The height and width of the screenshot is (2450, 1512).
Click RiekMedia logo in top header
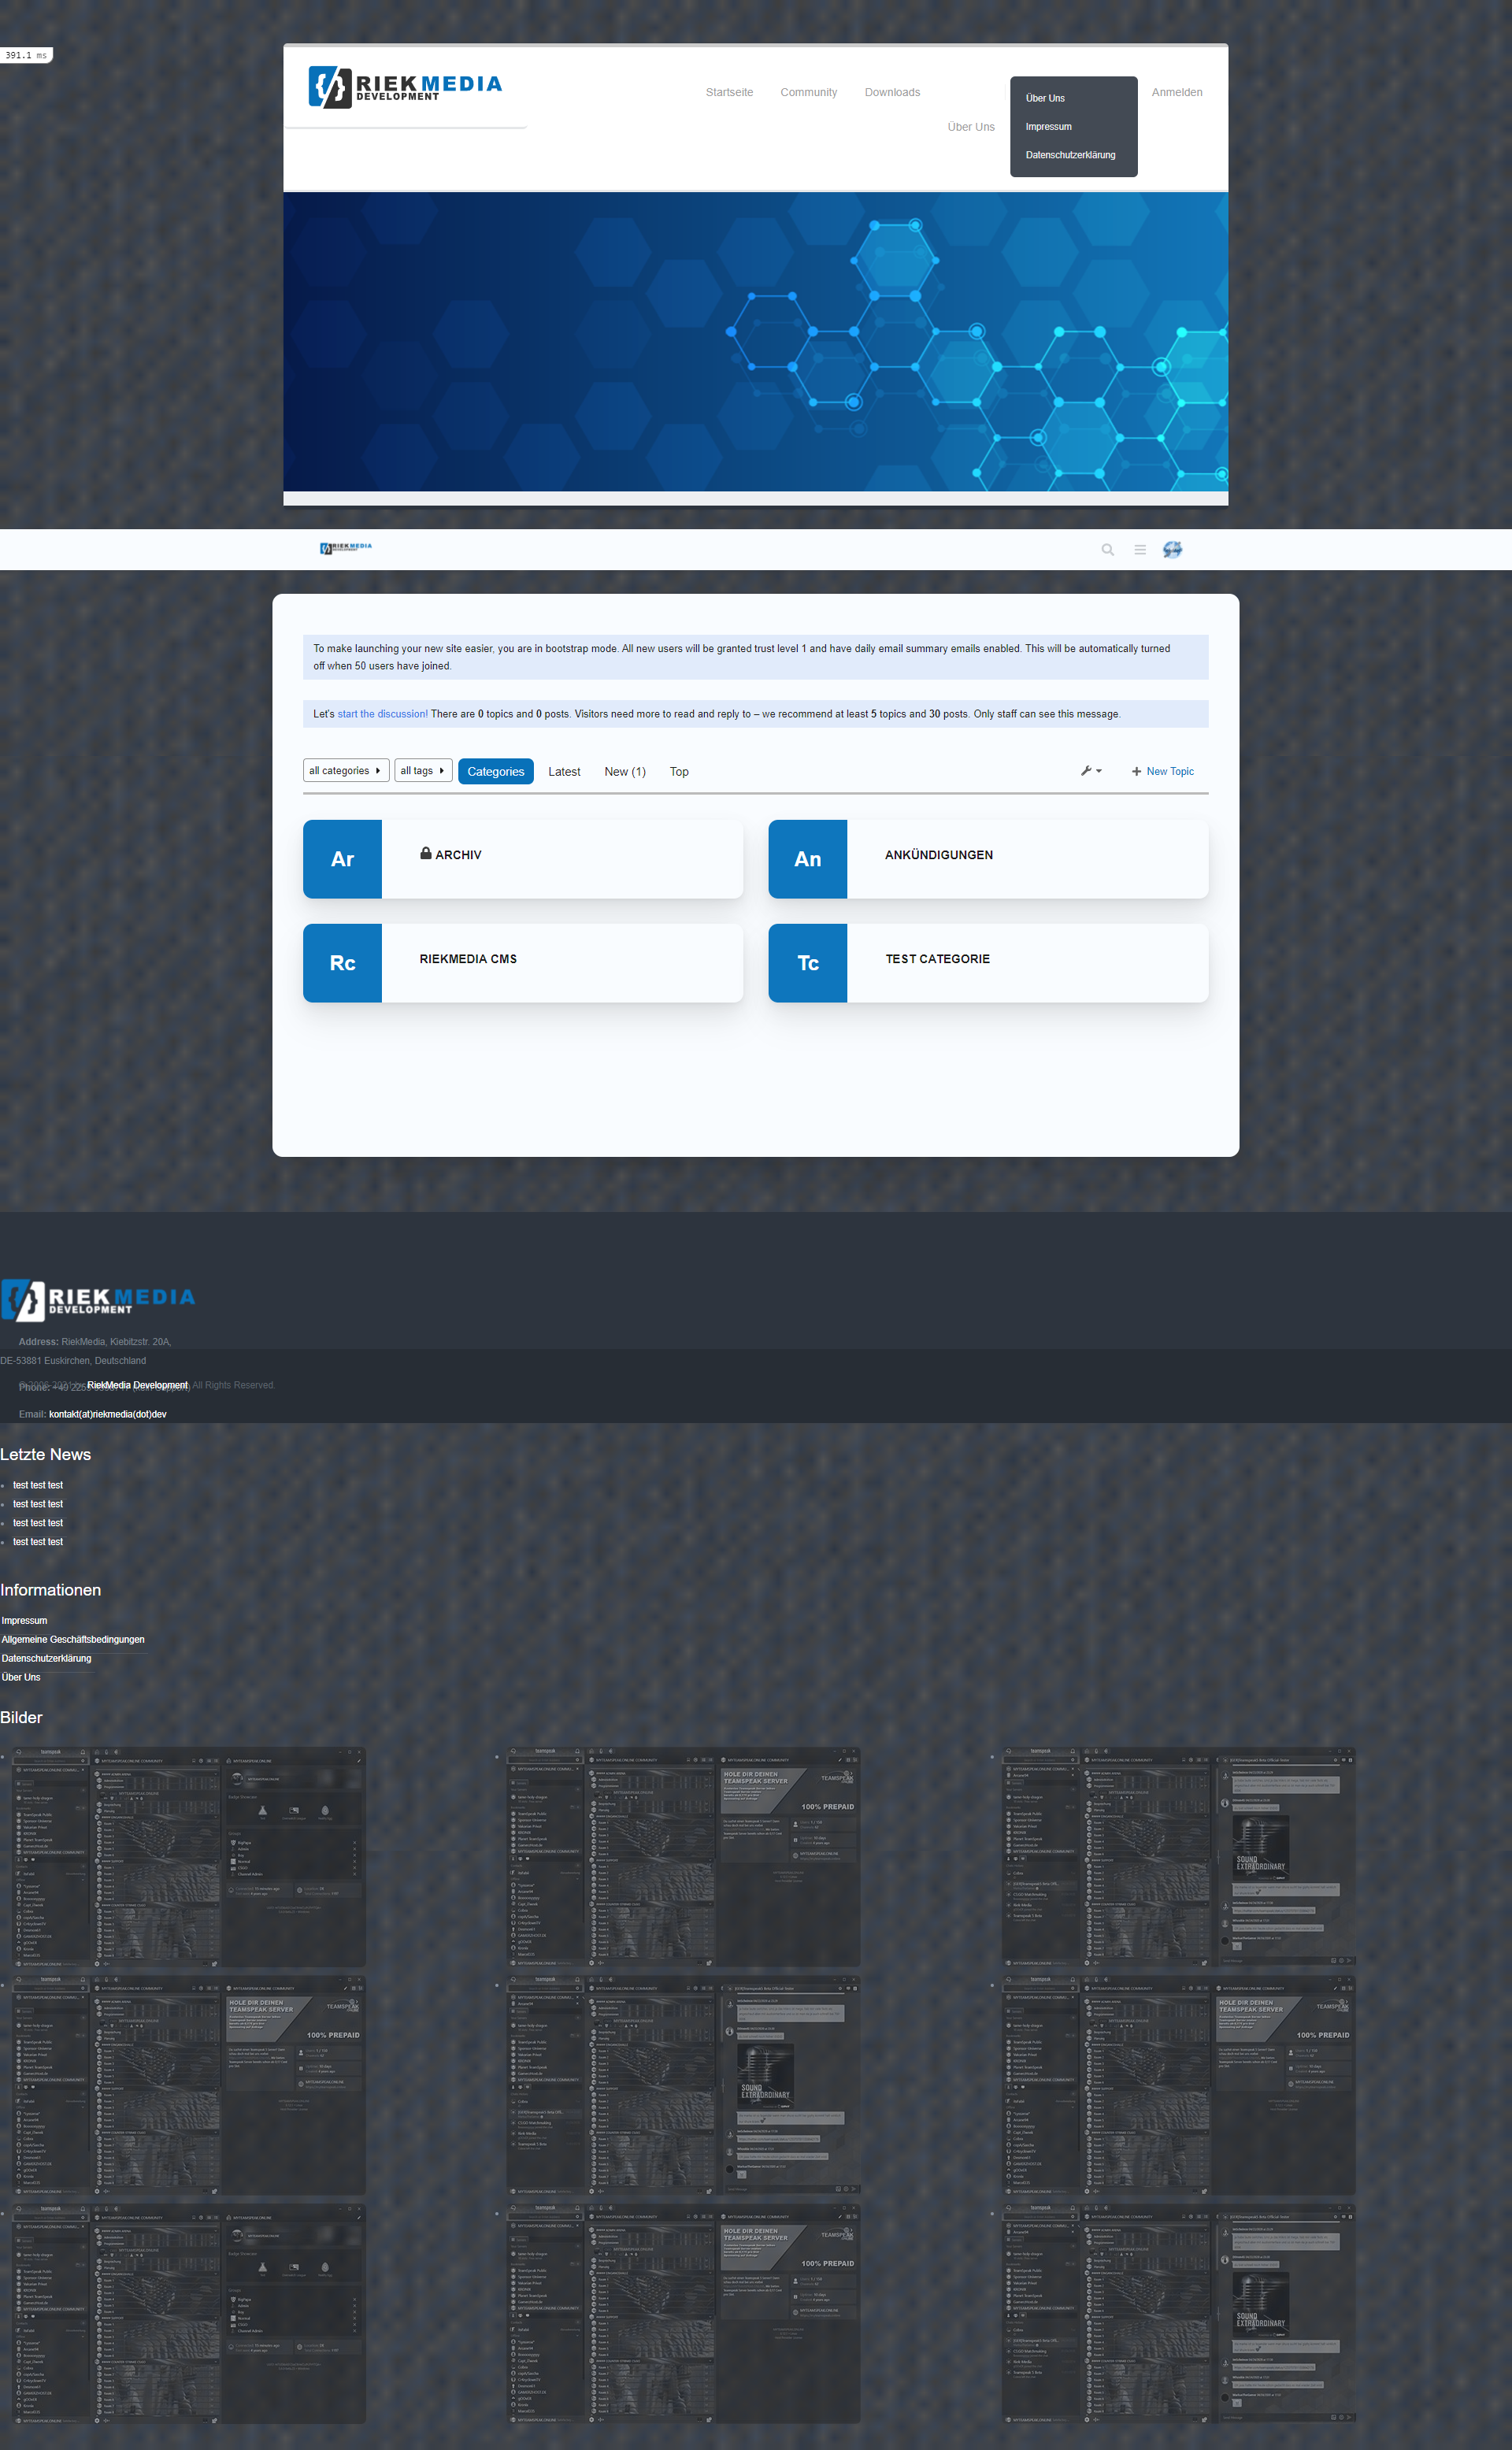[x=405, y=87]
